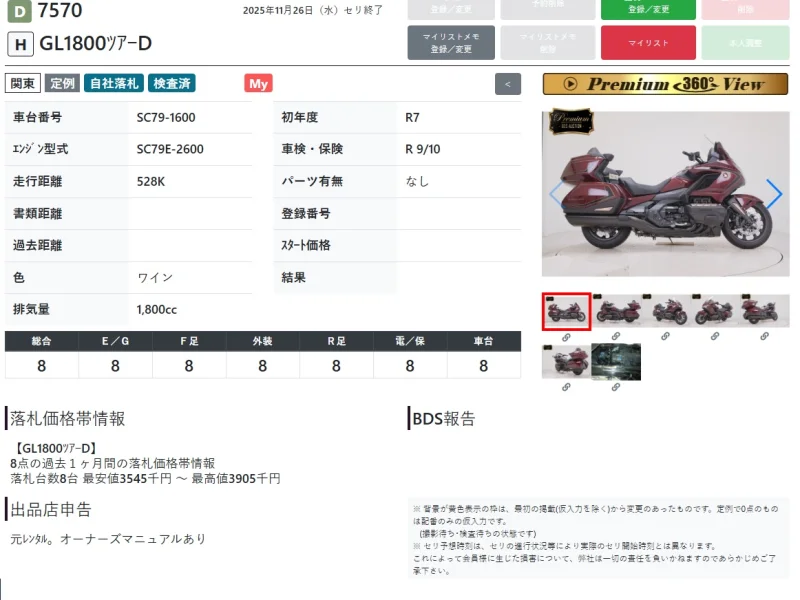Click the 自社落札 tag
The image size is (800, 600).
[114, 83]
